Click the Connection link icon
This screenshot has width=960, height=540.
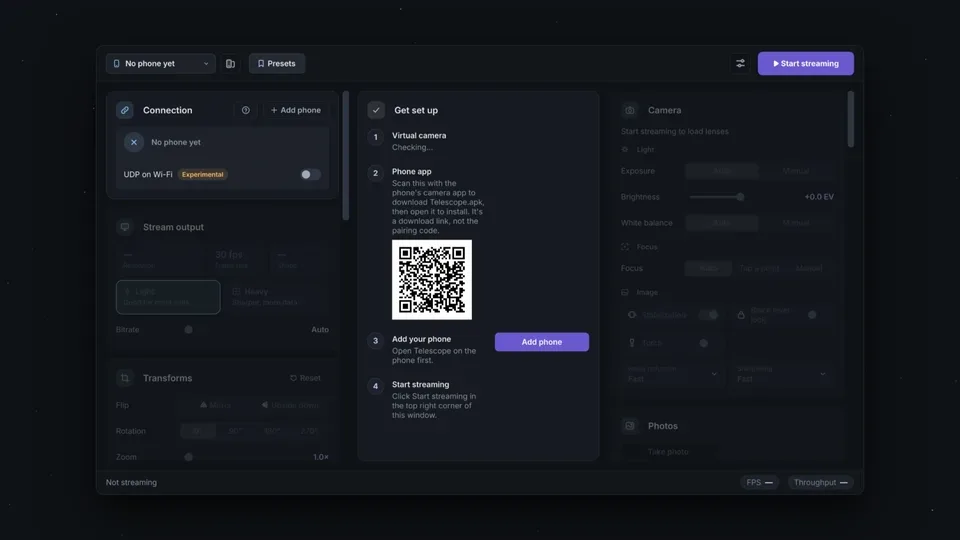coord(125,110)
